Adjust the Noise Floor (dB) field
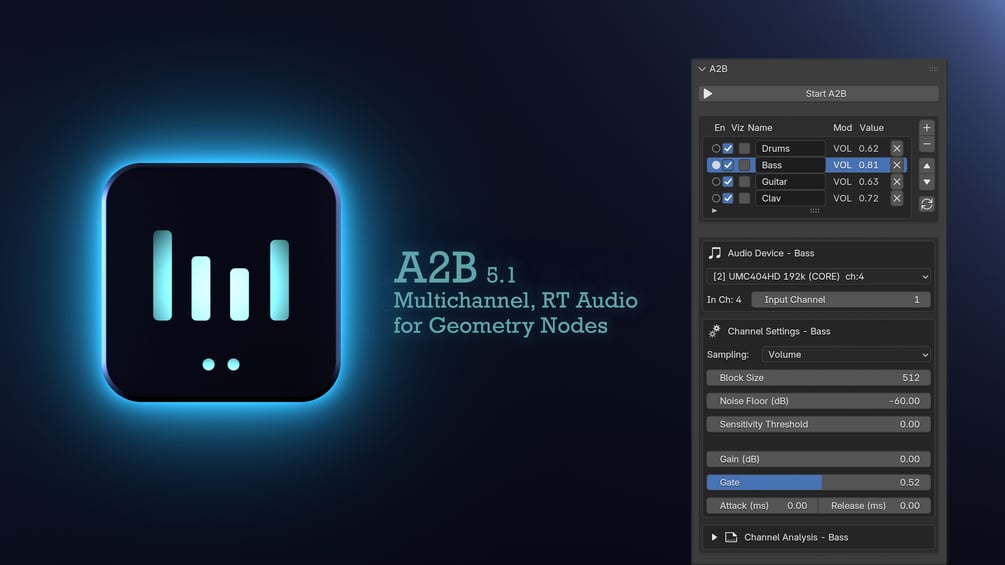Viewport: 1005px width, 565px height. (818, 400)
